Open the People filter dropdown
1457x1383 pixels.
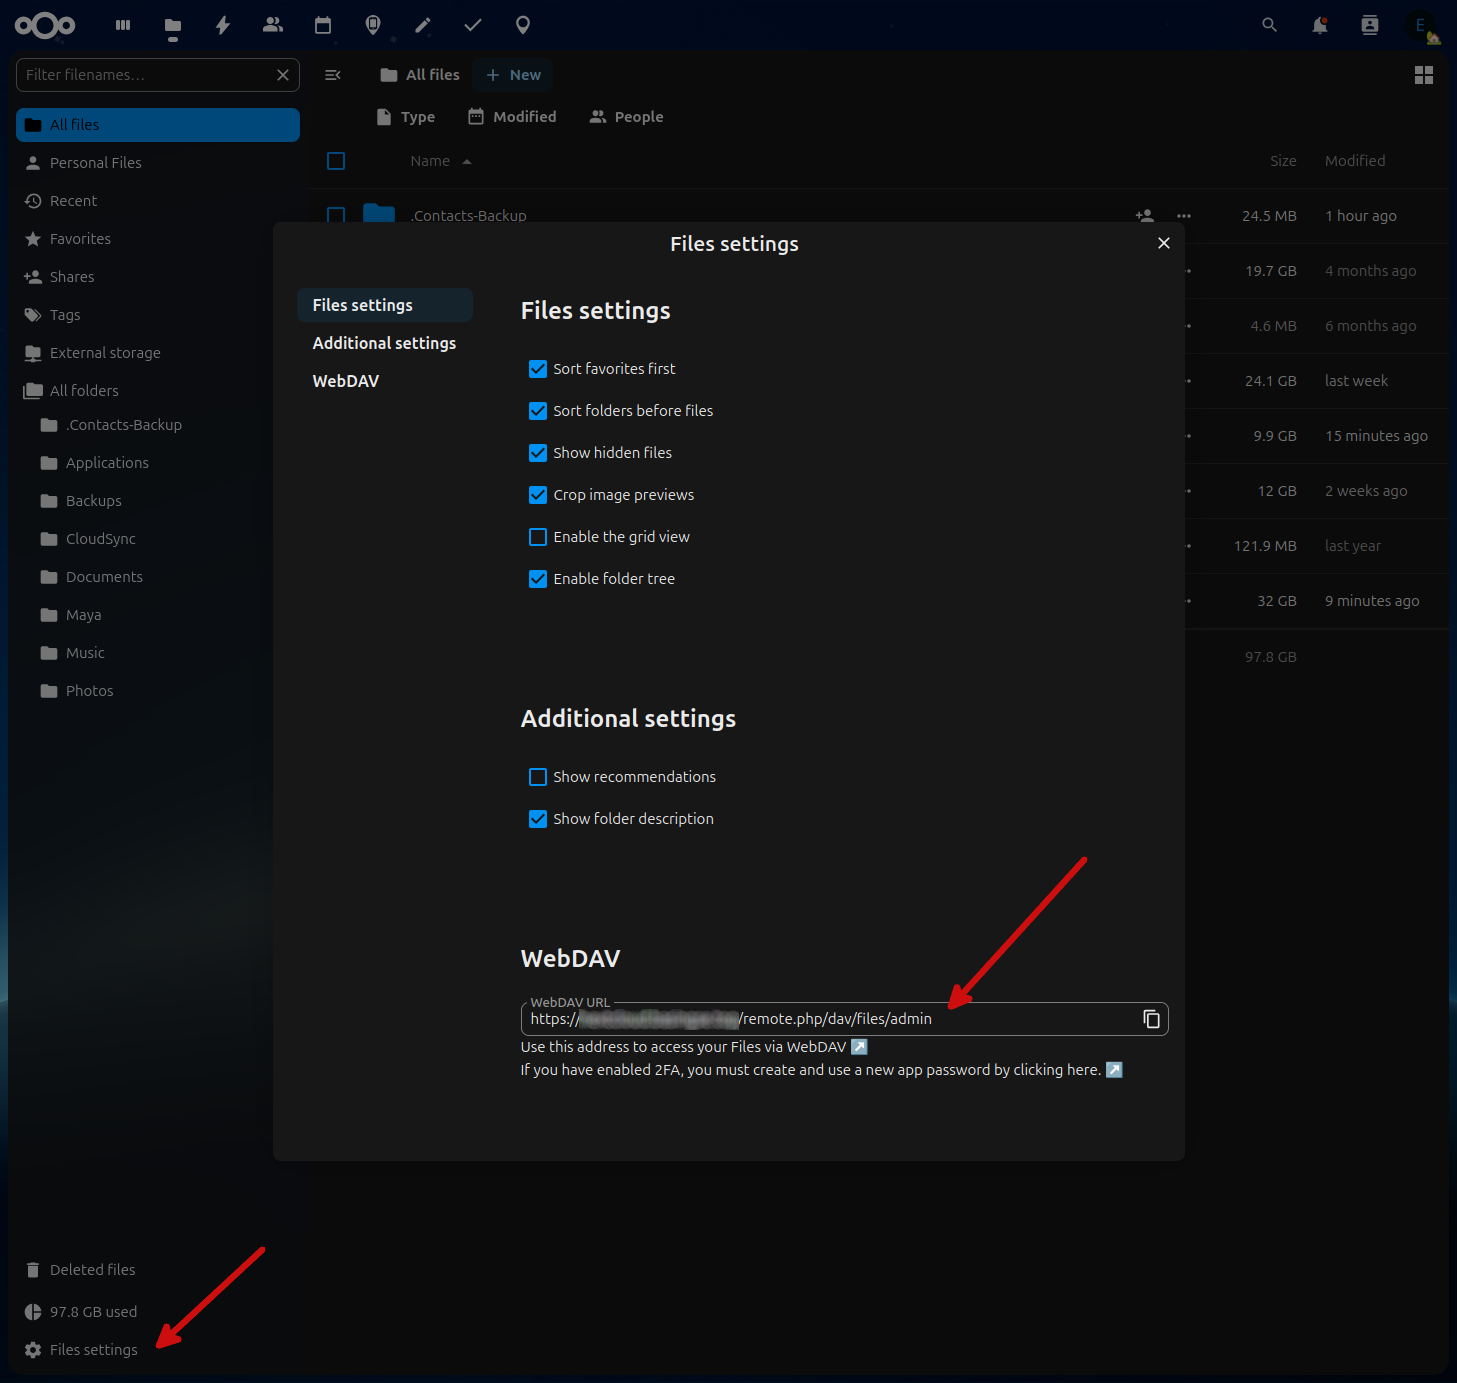627,117
